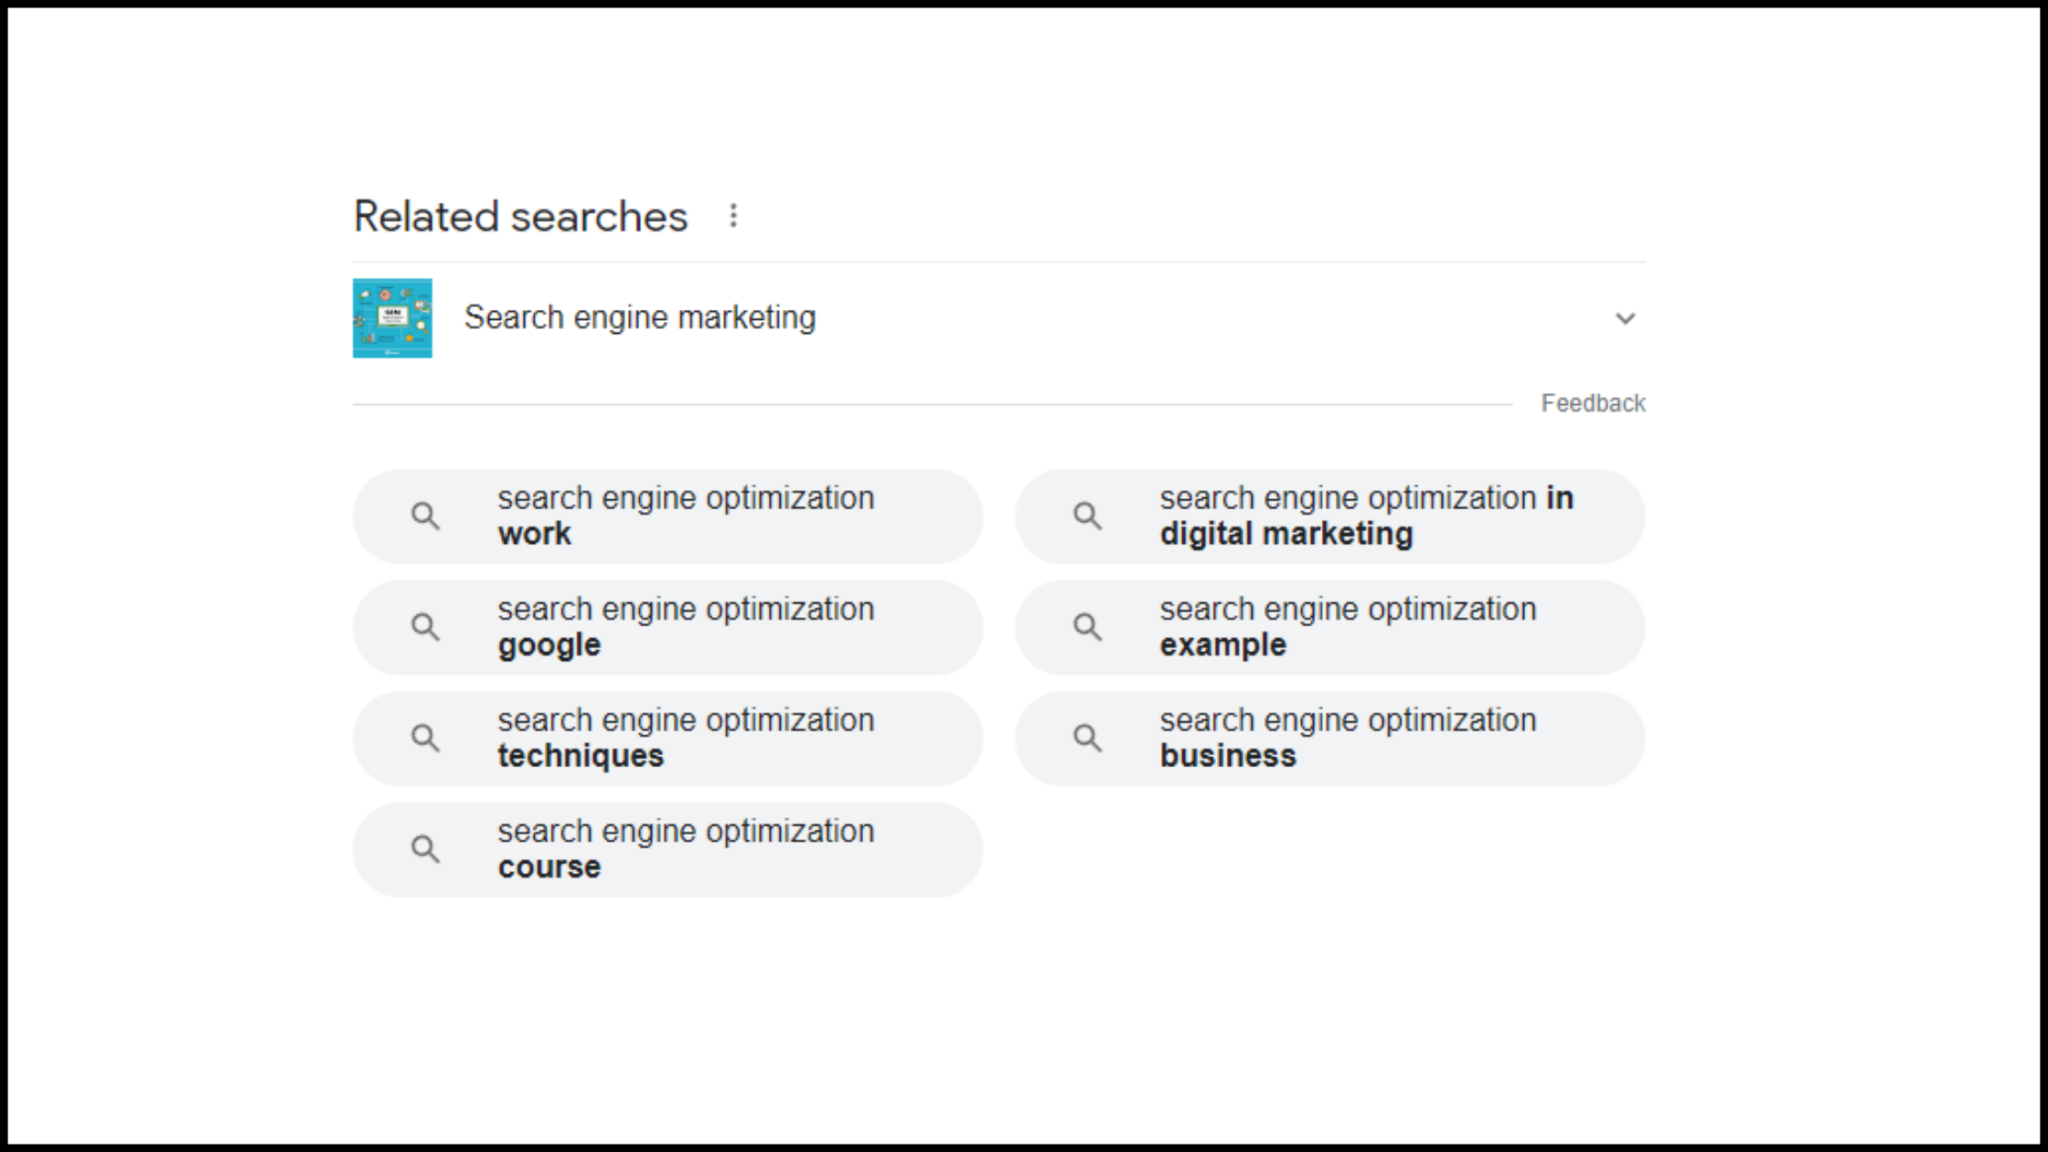This screenshot has height=1152, width=2048.
Task: Expand the Search engine marketing chevron
Action: [x=1625, y=318]
